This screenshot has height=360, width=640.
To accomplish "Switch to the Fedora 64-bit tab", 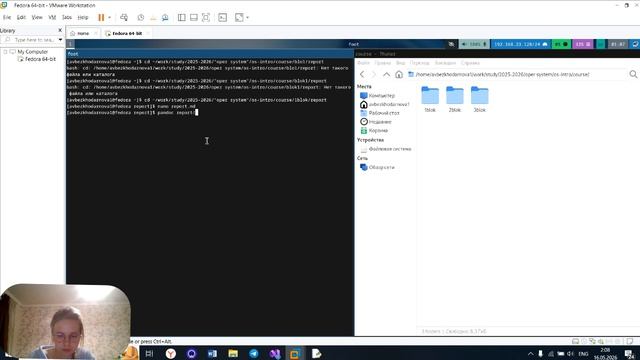I will [127, 33].
